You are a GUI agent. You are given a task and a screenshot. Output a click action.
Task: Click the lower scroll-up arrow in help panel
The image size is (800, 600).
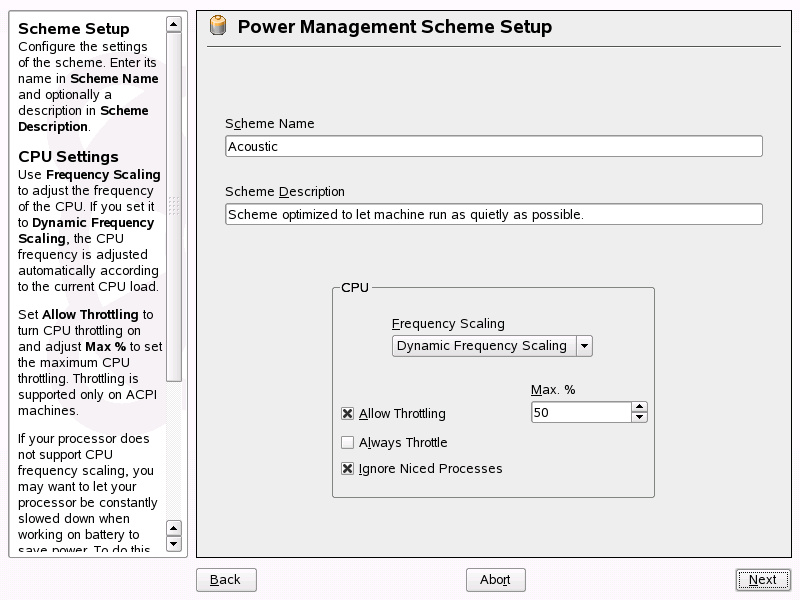[x=174, y=528]
